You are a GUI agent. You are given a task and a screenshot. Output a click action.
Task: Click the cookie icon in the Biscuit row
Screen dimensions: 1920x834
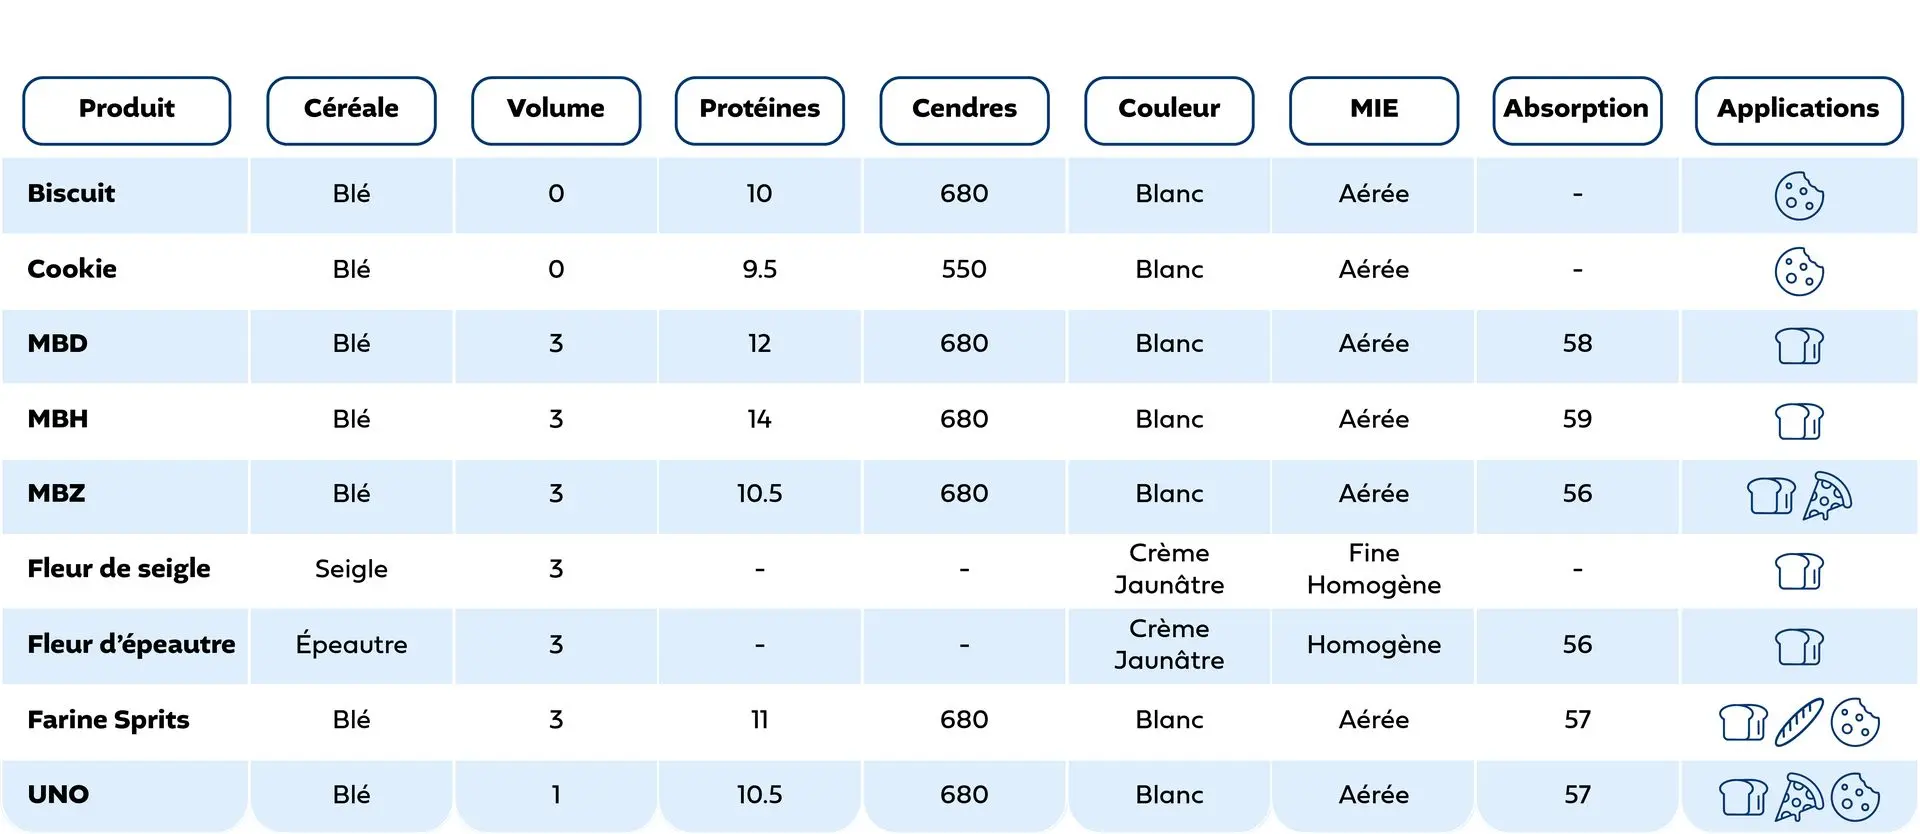coord(1799,195)
